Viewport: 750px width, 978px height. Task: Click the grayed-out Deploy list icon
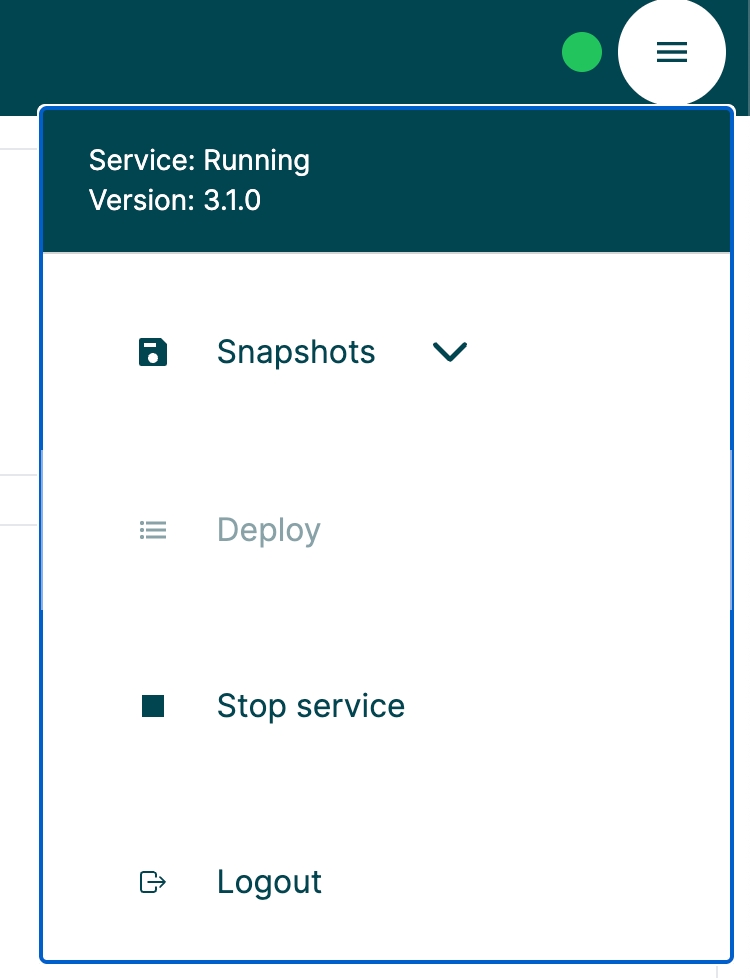tap(152, 530)
